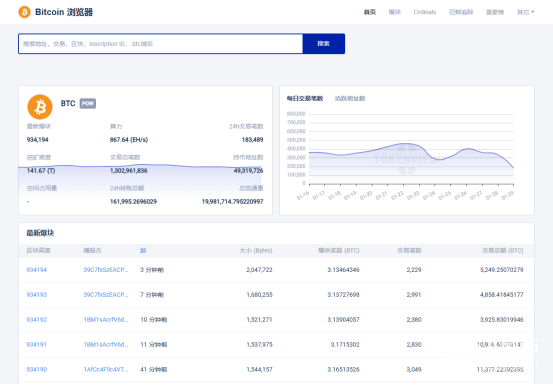Click total transactions value 1,302,961,836

[x=129, y=171]
